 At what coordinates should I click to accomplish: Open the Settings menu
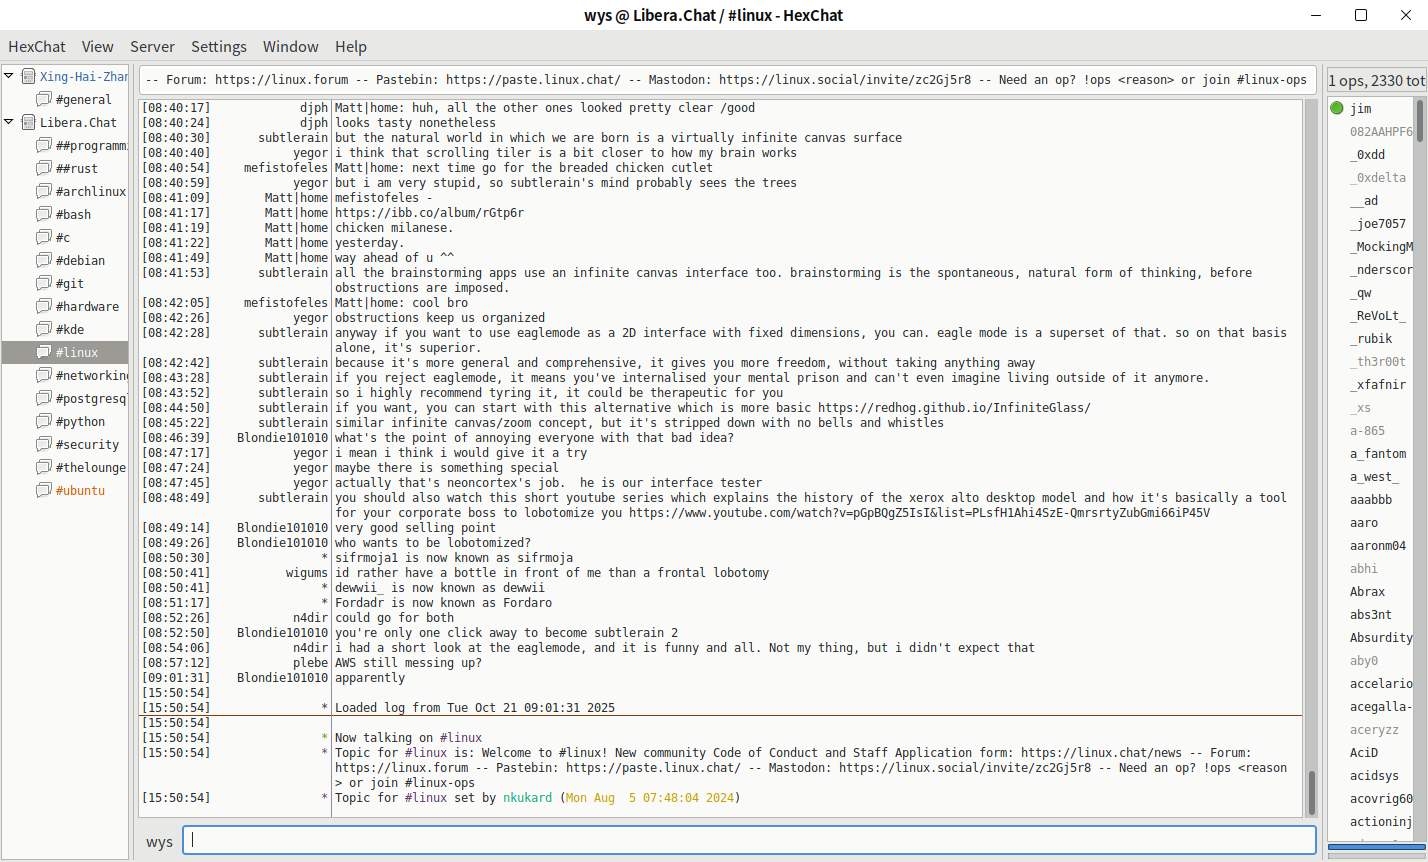218,47
